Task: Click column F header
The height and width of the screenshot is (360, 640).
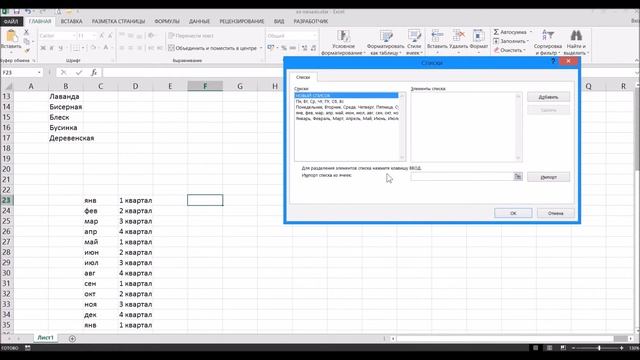Action: pyautogui.click(x=205, y=86)
